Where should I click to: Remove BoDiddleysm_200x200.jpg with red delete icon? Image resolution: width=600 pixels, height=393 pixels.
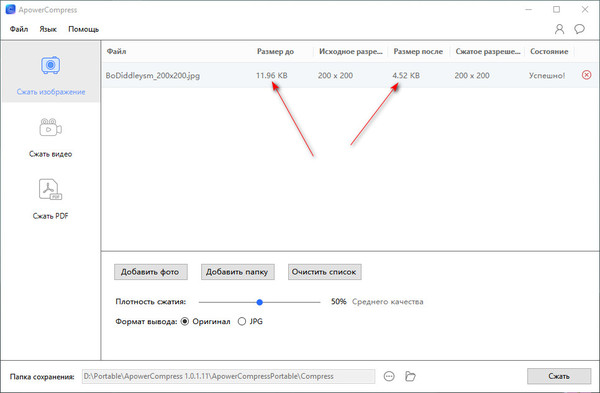[x=586, y=75]
